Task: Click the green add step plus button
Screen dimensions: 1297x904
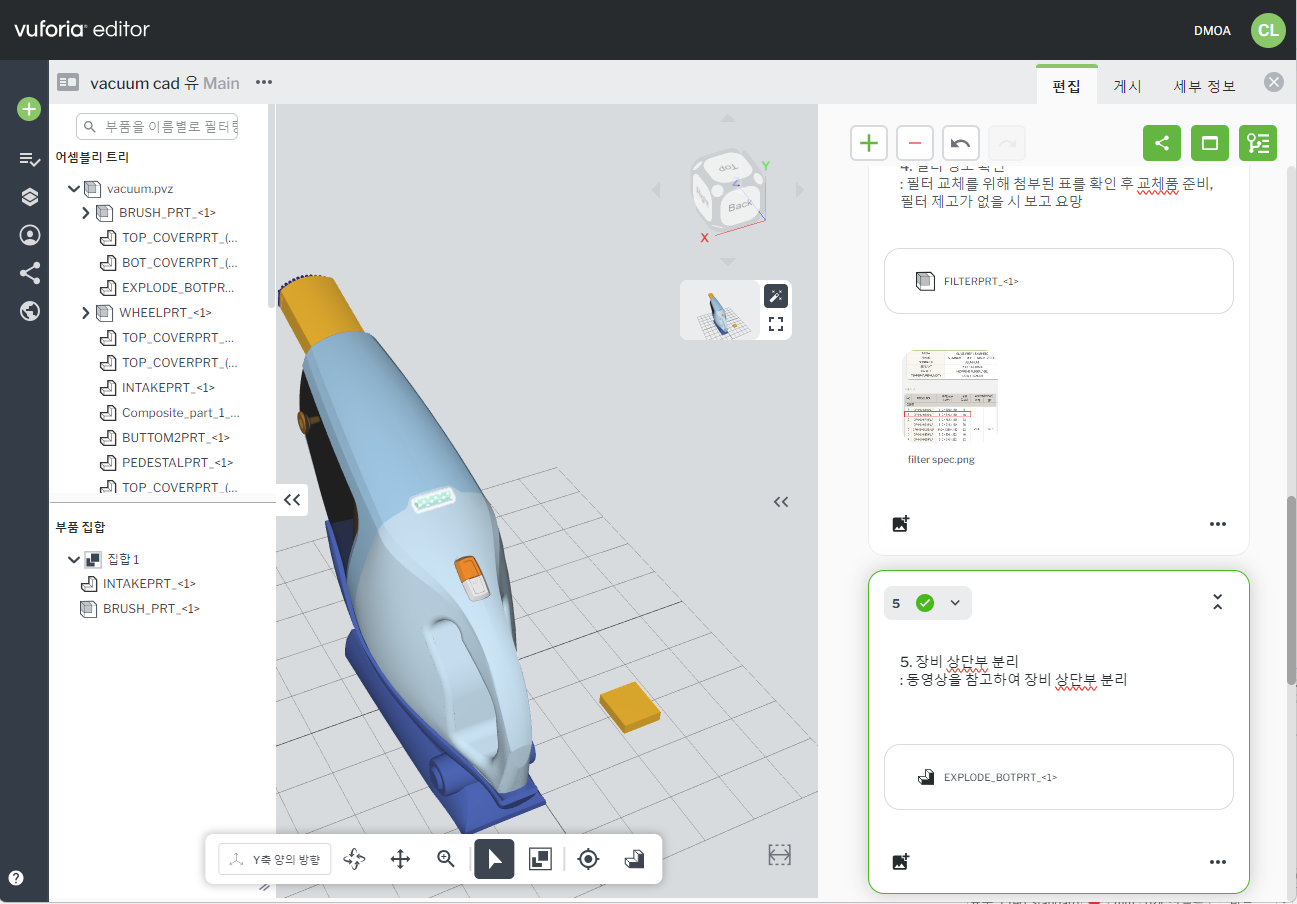Action: pyautogui.click(x=869, y=143)
